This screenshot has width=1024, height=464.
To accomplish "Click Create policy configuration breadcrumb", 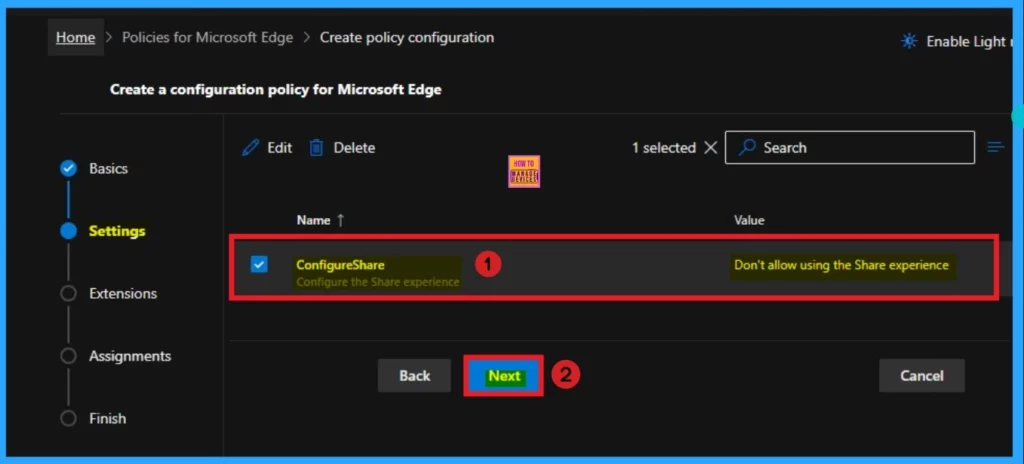I will (407, 37).
